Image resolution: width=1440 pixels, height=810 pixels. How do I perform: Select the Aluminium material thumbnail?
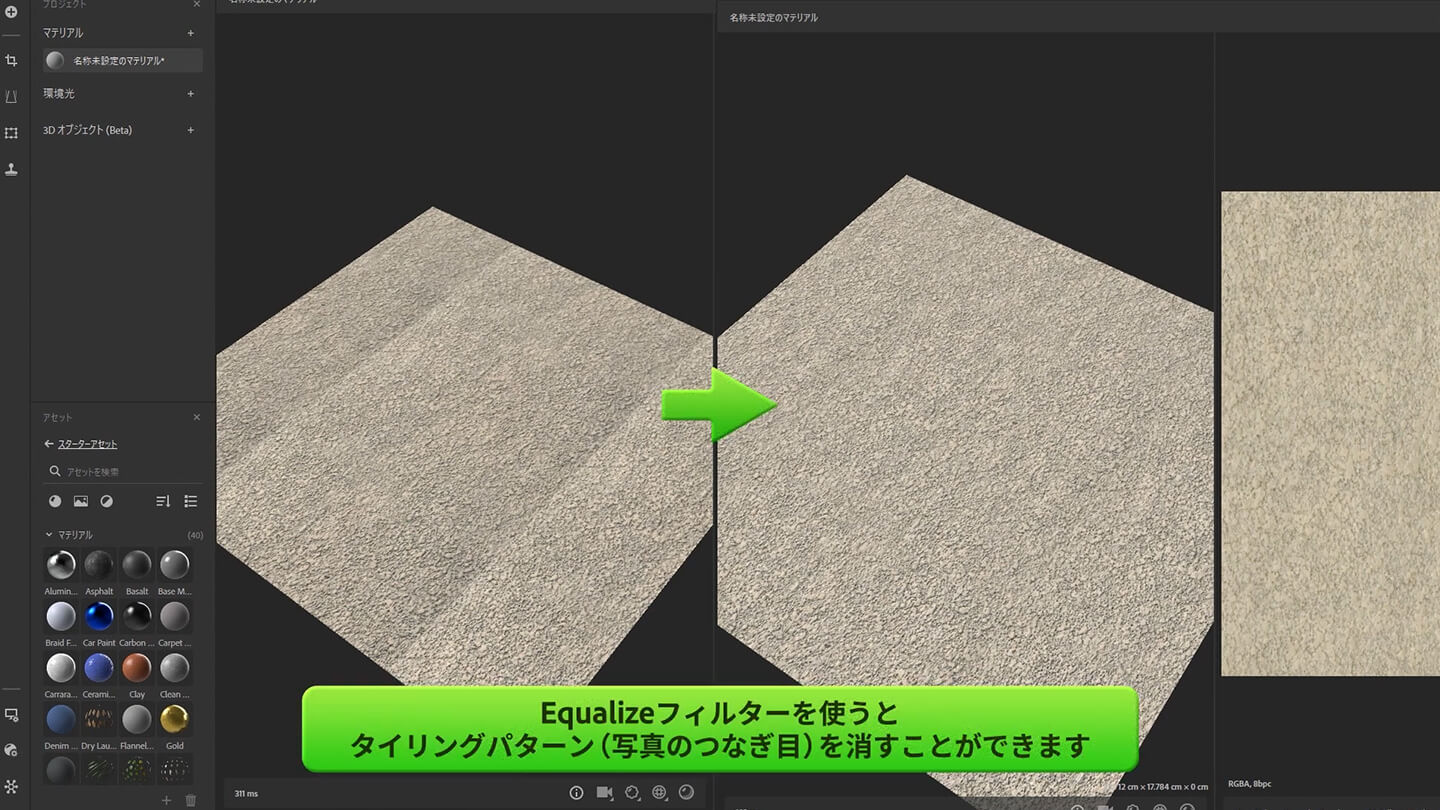coord(61,565)
